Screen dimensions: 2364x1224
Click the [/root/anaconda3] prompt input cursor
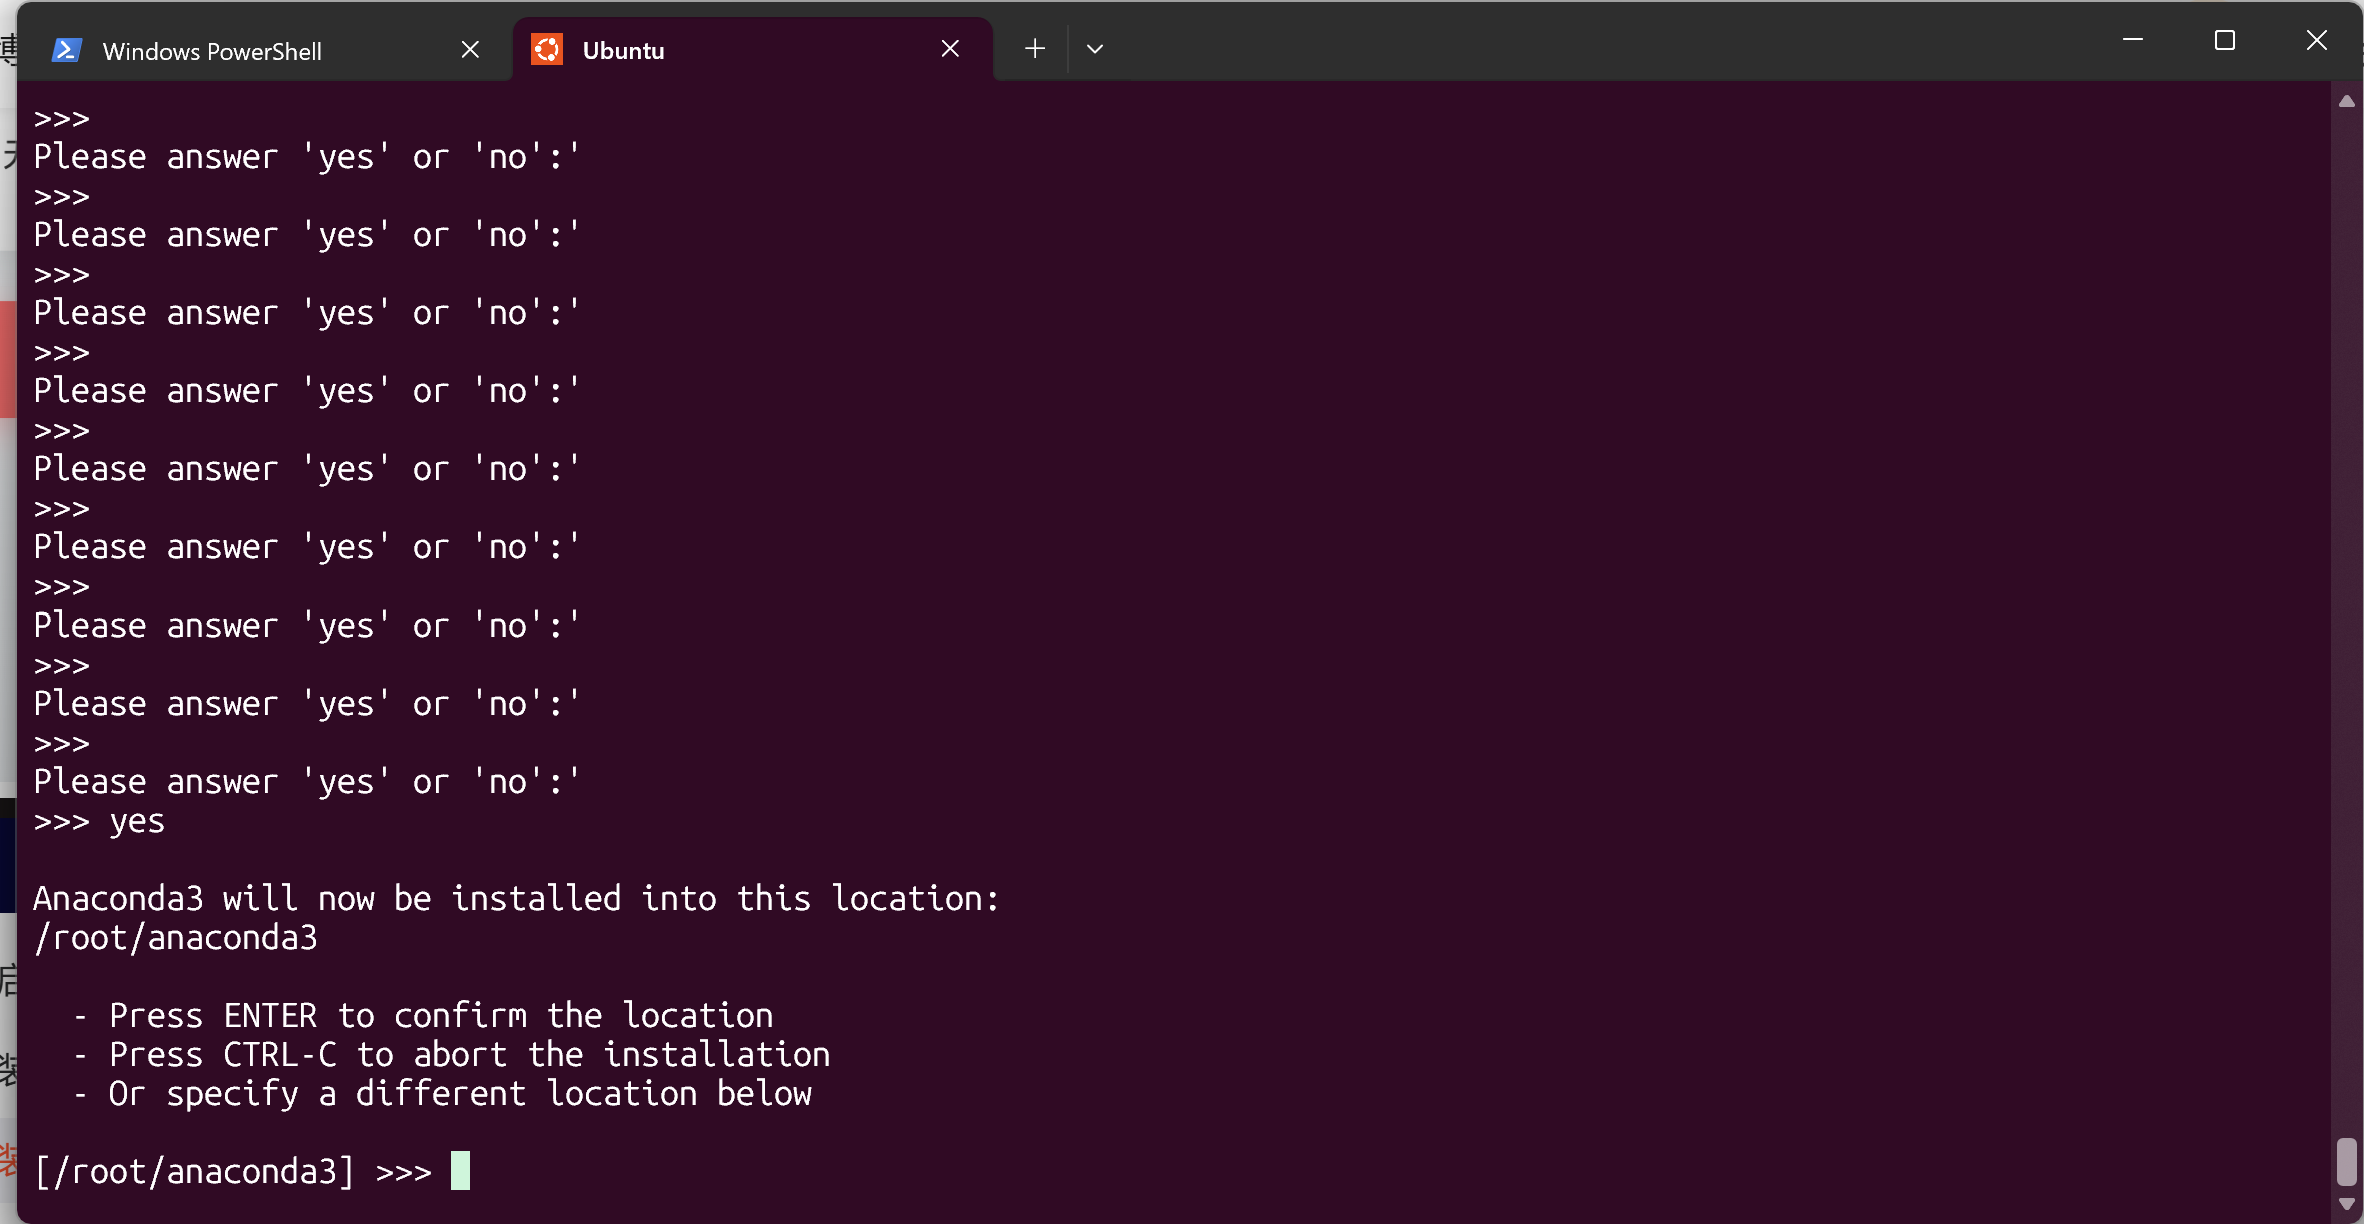[460, 1171]
